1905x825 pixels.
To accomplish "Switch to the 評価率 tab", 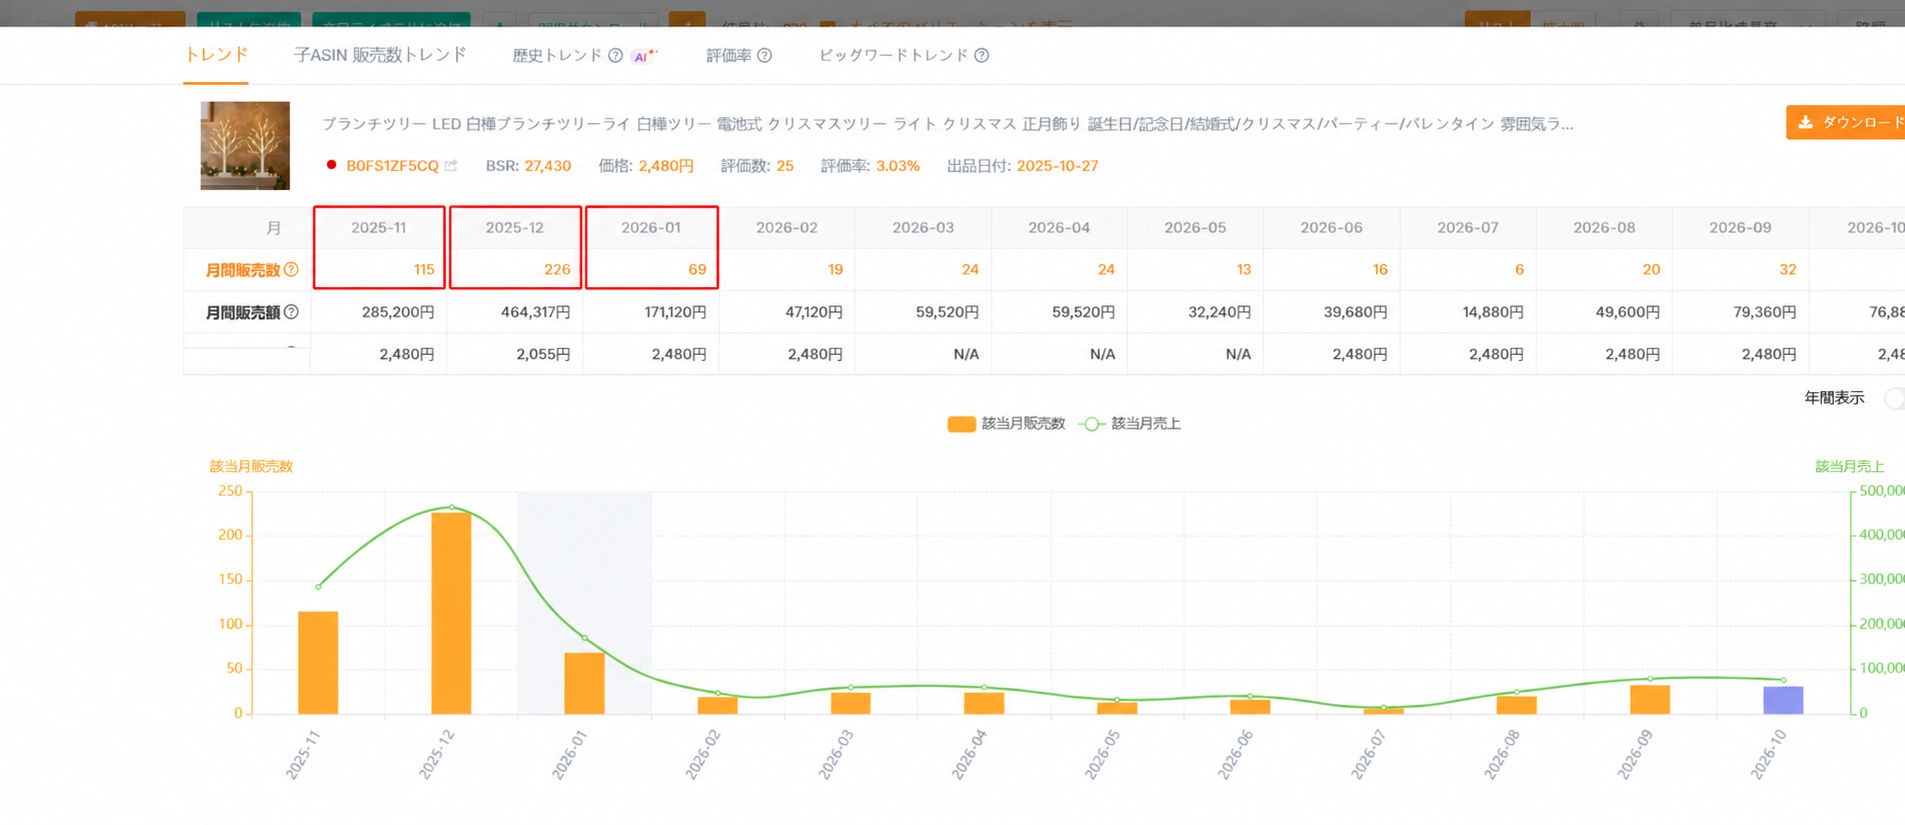I will click(729, 56).
